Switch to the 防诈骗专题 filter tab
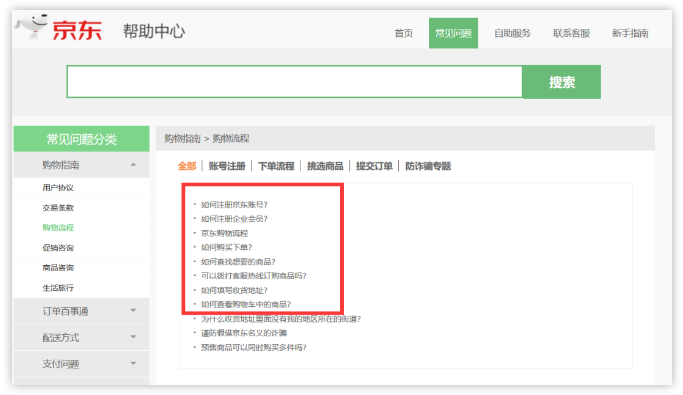 click(x=428, y=166)
